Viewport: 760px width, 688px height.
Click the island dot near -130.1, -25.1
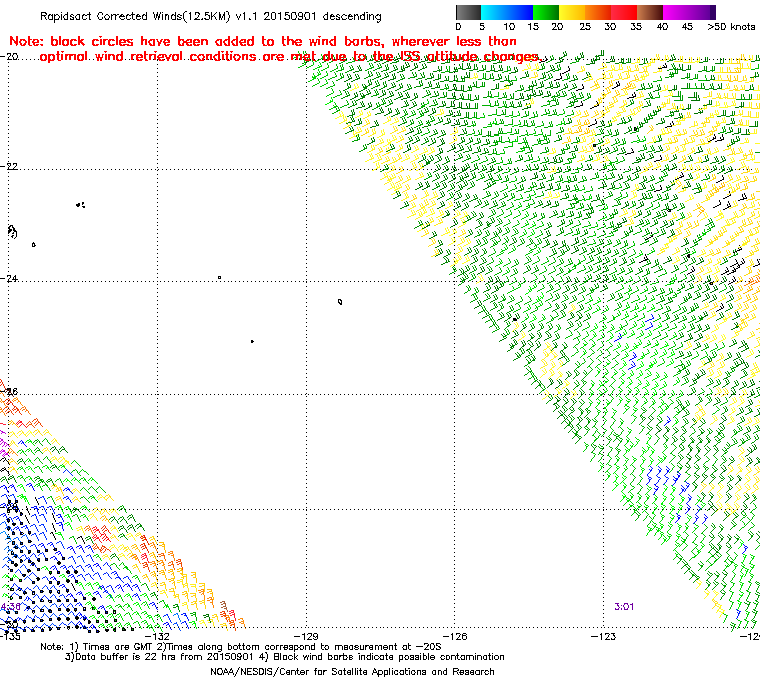(x=252, y=341)
